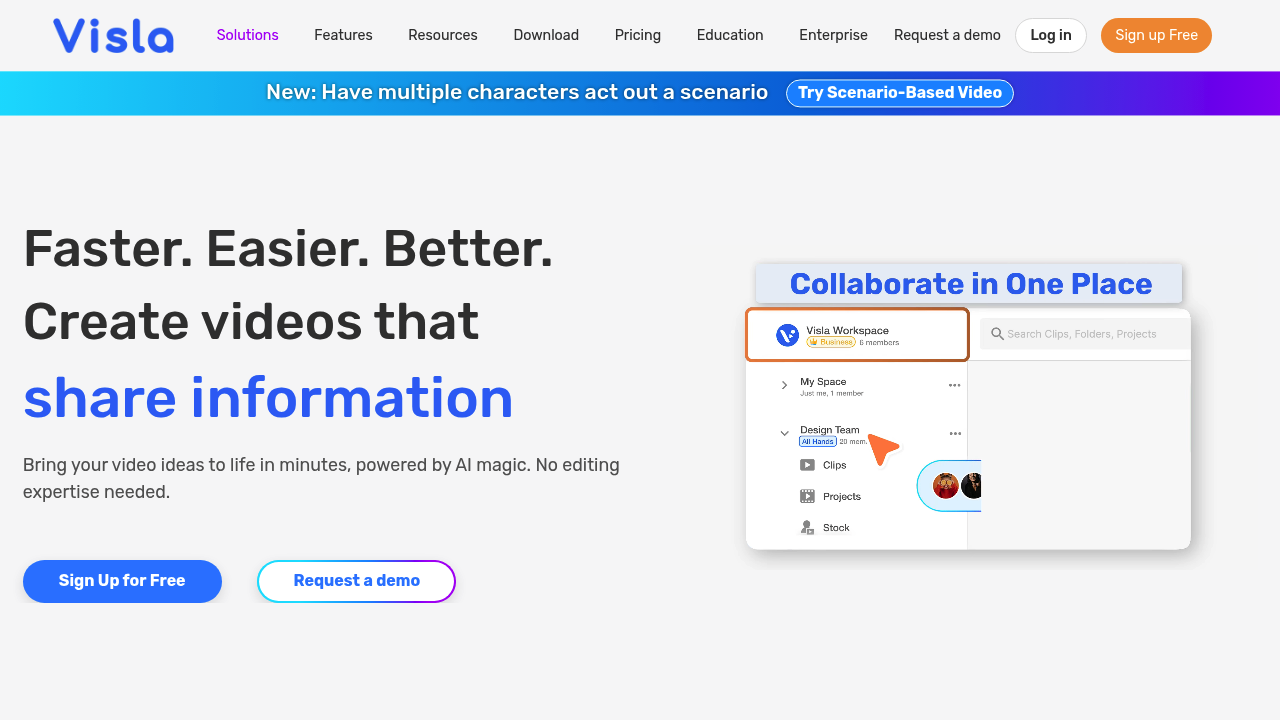Select the Projects film icon
The height and width of the screenshot is (720, 1280).
(807, 496)
